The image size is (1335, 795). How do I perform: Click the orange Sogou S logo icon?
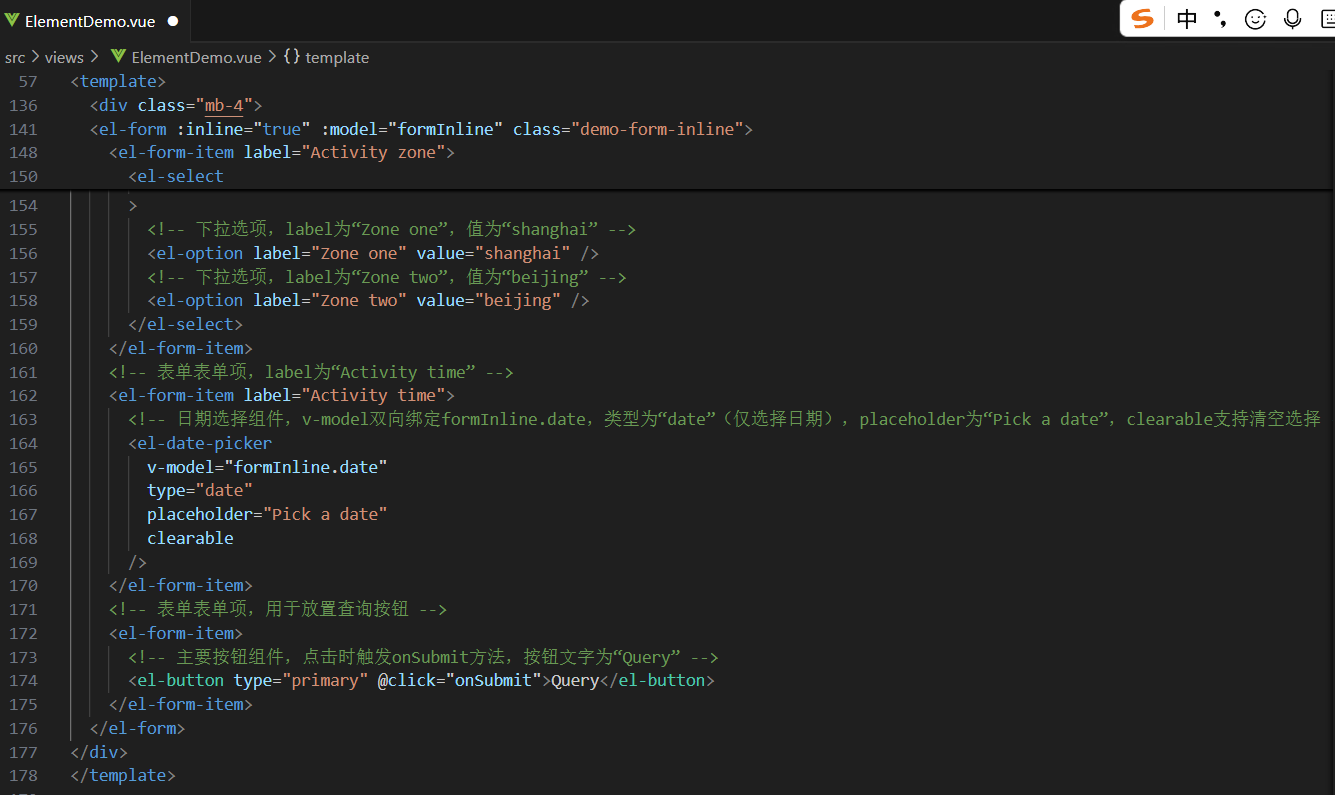click(x=1142, y=19)
